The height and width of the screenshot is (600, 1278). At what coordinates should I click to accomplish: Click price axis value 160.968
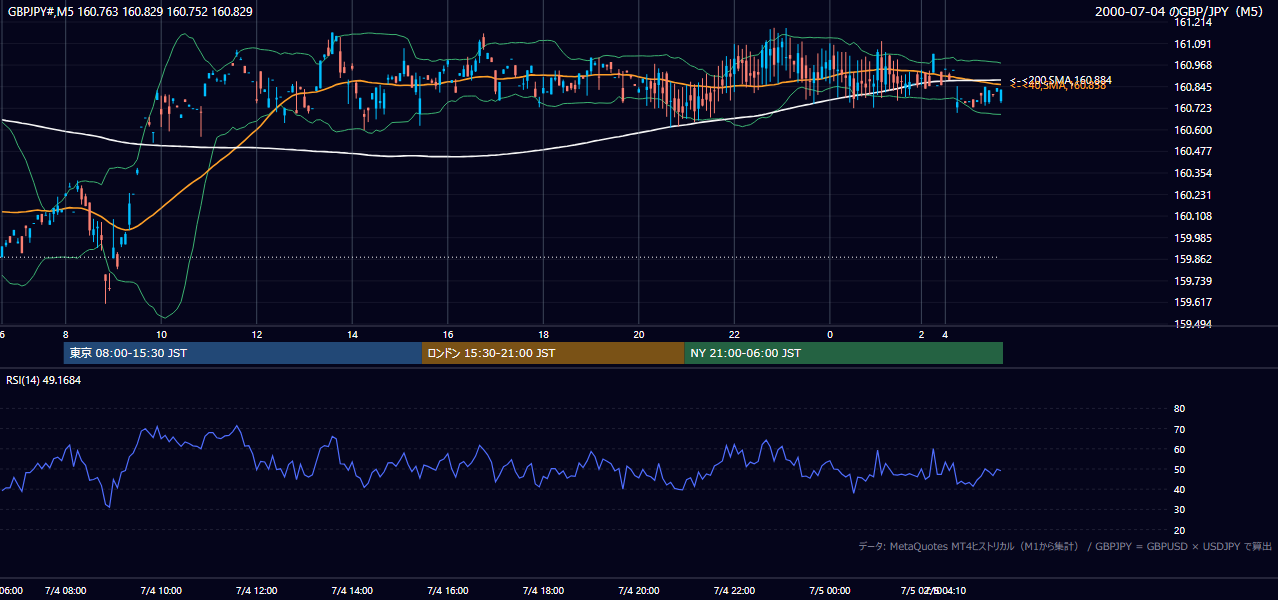[x=1193, y=65]
